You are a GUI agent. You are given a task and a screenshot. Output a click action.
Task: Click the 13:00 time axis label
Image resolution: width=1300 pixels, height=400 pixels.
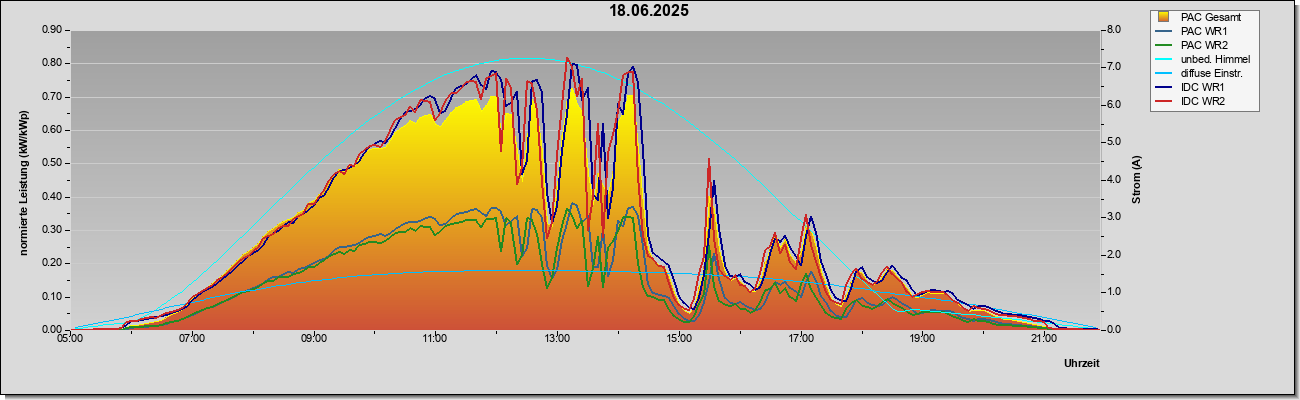[557, 340]
